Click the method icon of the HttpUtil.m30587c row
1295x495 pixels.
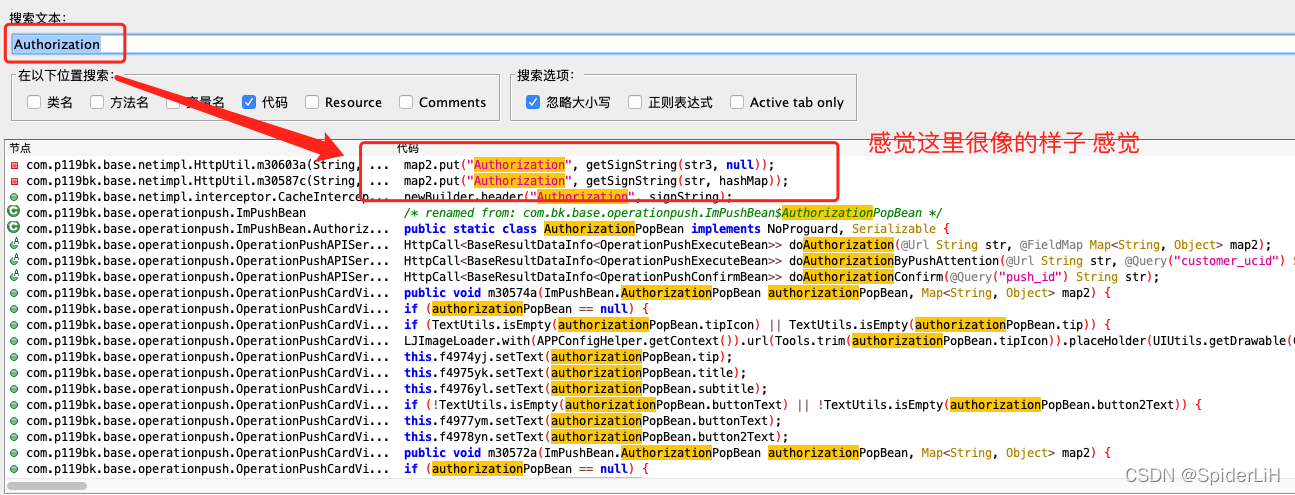[x=14, y=180]
